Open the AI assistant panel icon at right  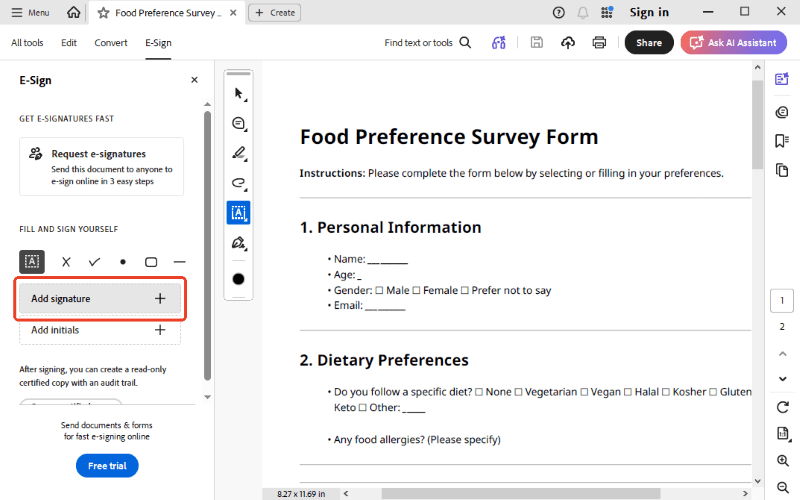coord(782,79)
